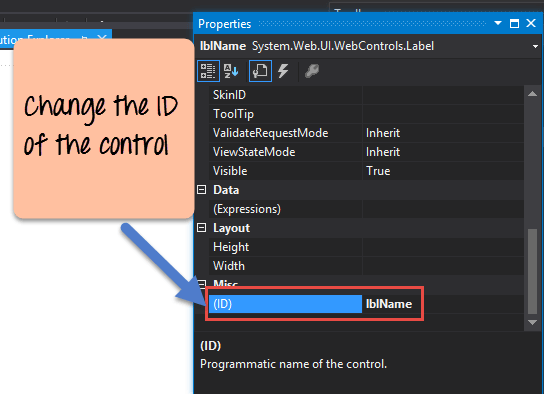Click the lblName ID value field
The height and width of the screenshot is (394, 544).
coord(443,304)
